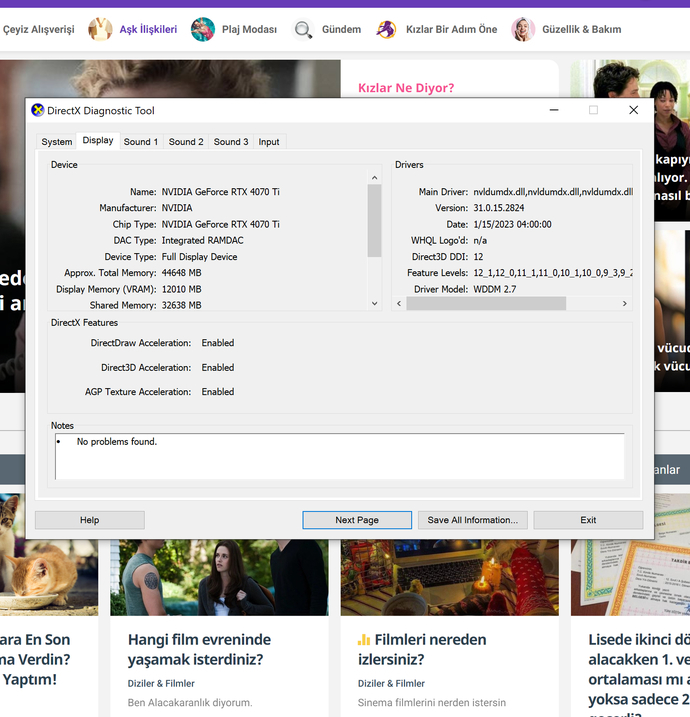The image size is (690, 717).
Task: Click the 'WDDM 2.7' driver model value
Action: (495, 289)
